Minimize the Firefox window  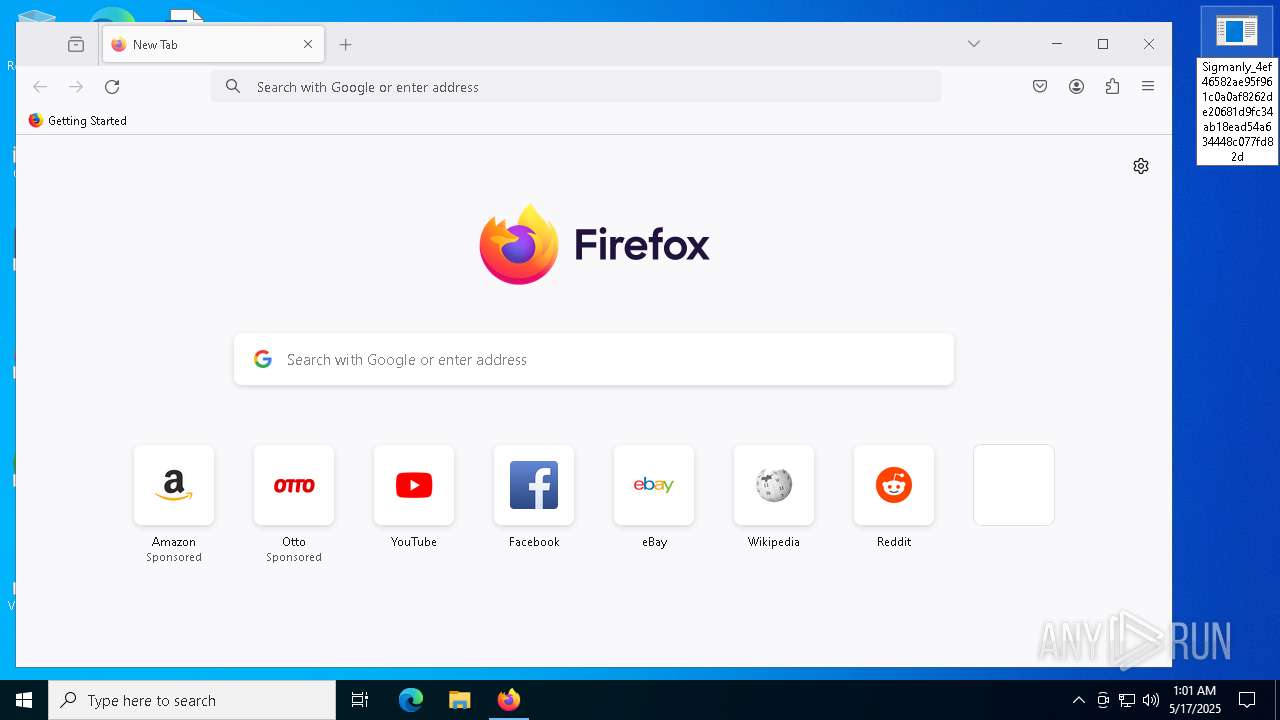[x=1057, y=44]
